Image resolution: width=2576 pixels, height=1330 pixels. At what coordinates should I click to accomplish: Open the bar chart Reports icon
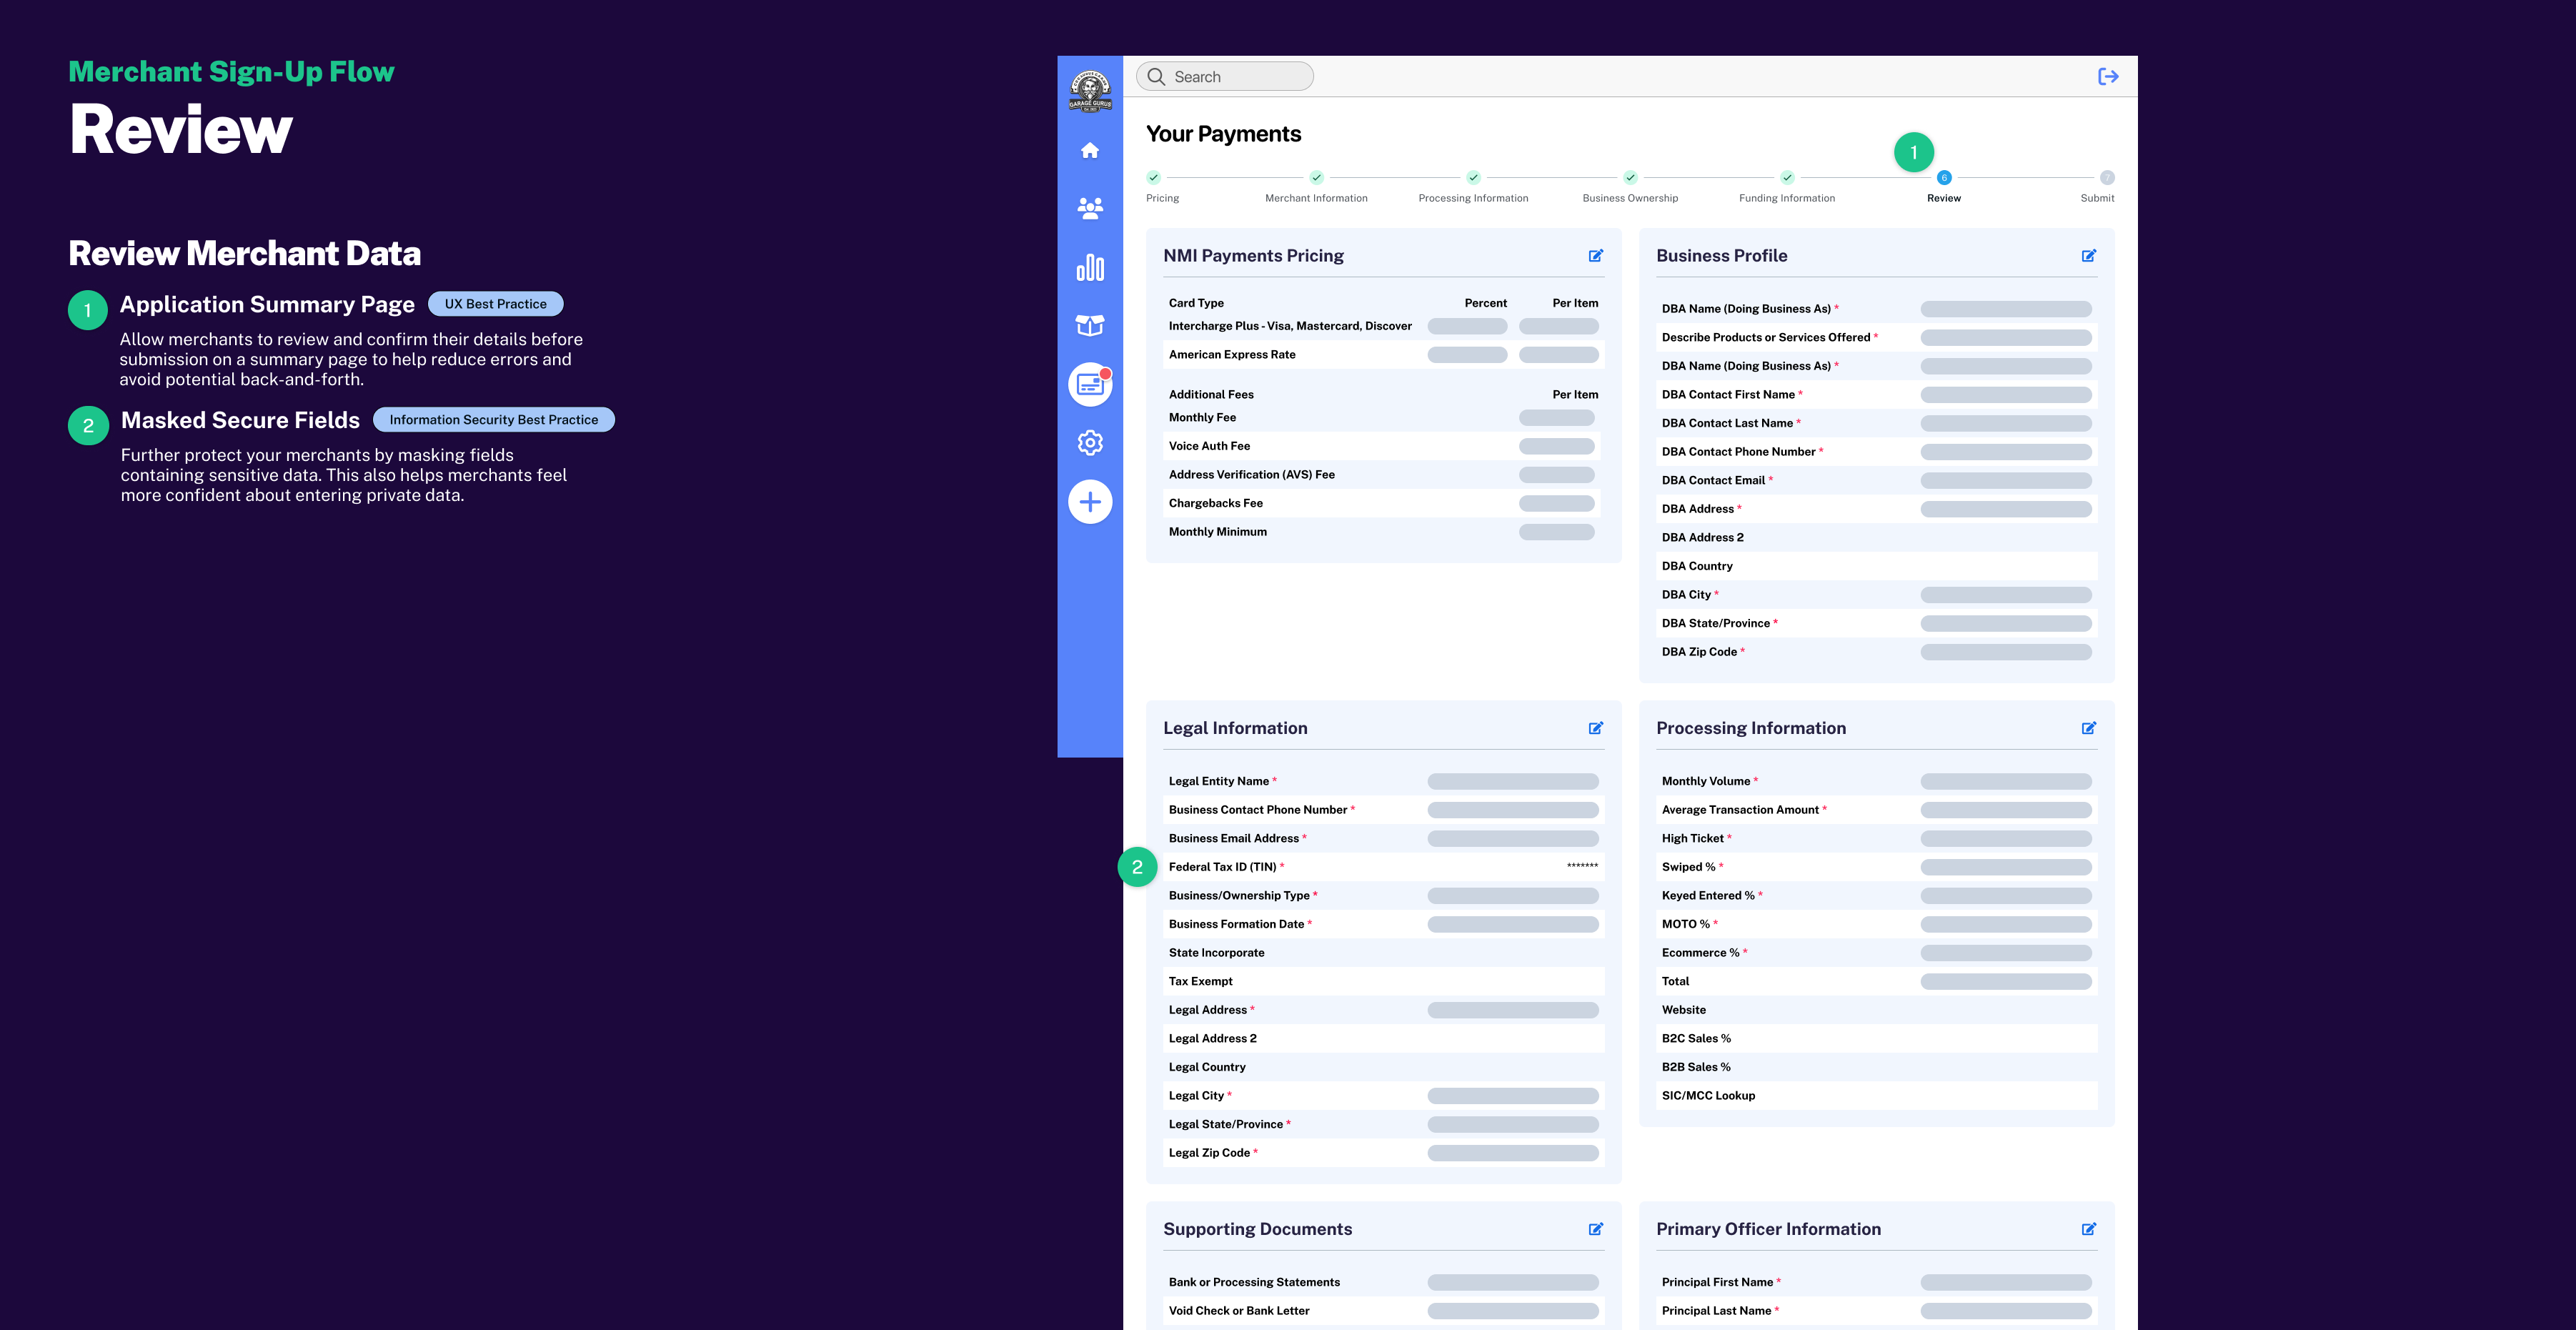click(1090, 267)
